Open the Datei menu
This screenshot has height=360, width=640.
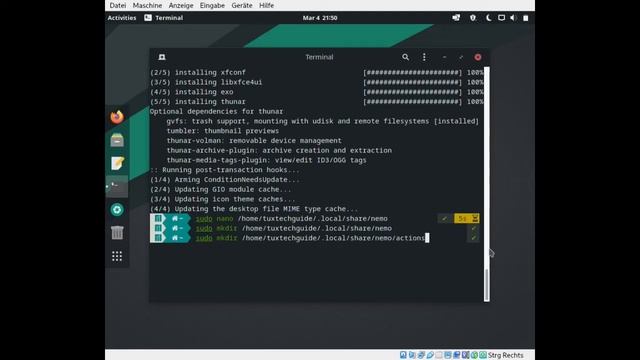tap(118, 5)
